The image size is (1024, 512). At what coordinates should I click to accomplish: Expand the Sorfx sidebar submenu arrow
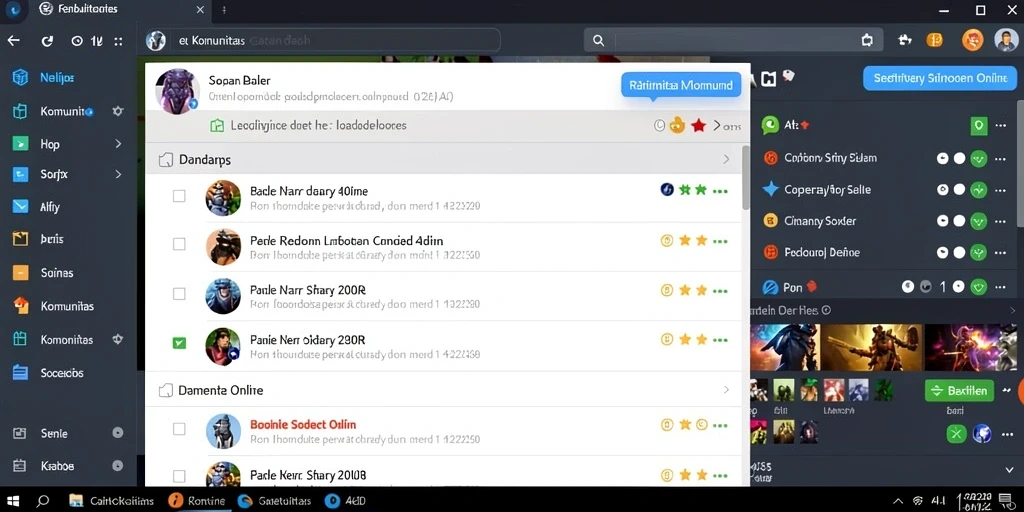click(118, 174)
